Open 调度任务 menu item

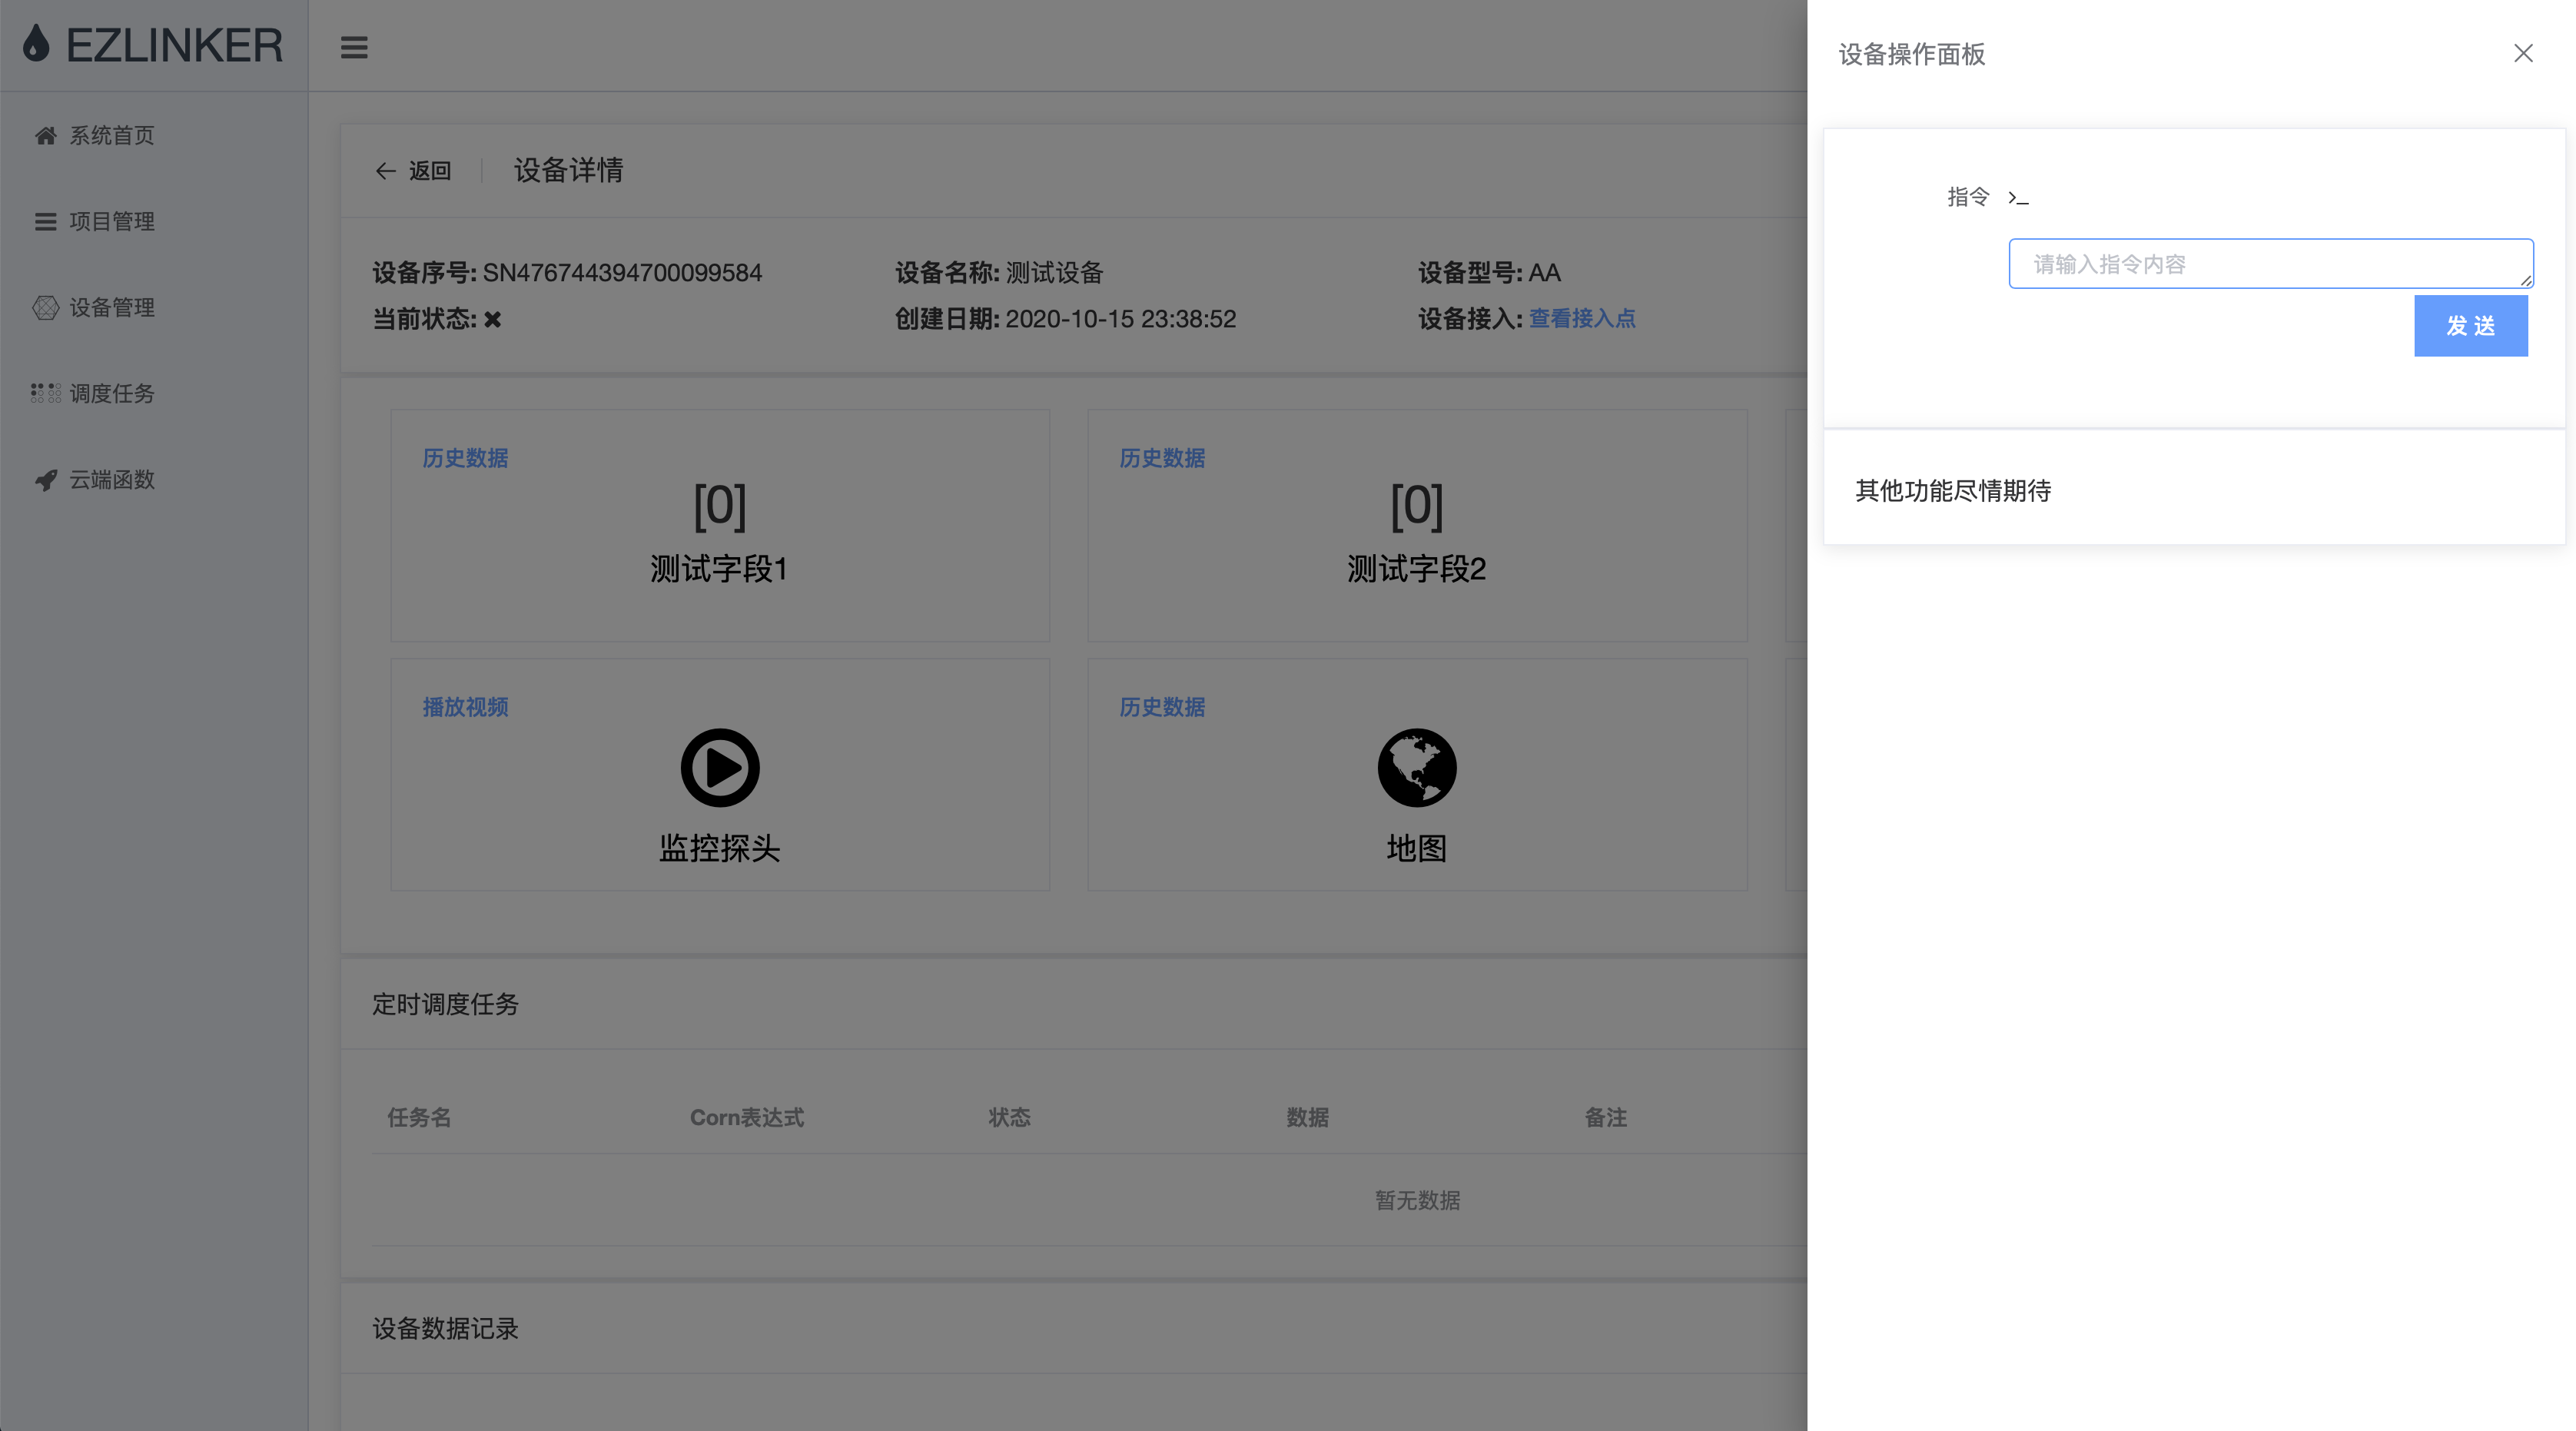pos(112,394)
